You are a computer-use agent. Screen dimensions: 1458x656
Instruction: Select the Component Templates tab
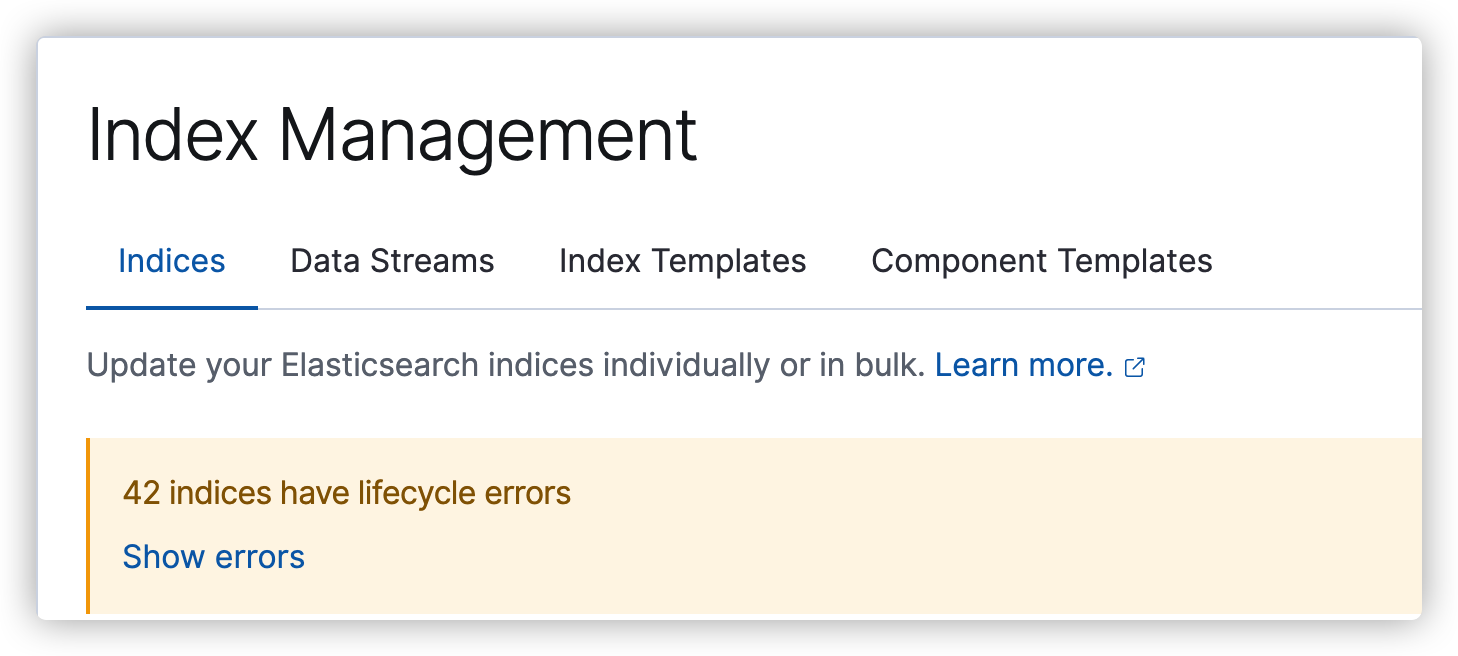click(1041, 261)
